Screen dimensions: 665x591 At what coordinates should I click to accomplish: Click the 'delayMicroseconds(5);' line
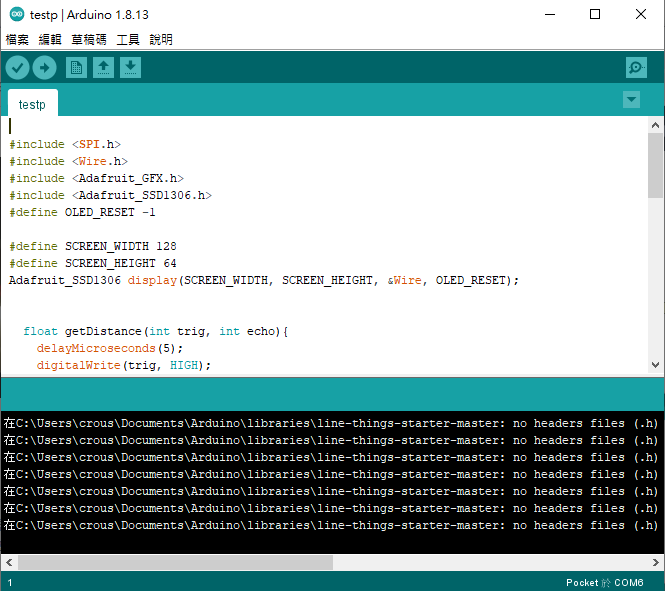110,348
